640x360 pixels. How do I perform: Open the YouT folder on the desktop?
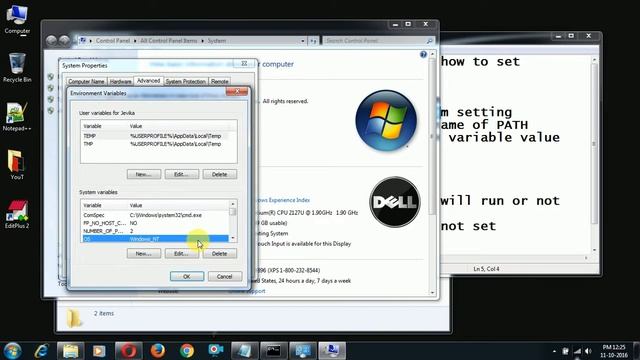[x=16, y=165]
